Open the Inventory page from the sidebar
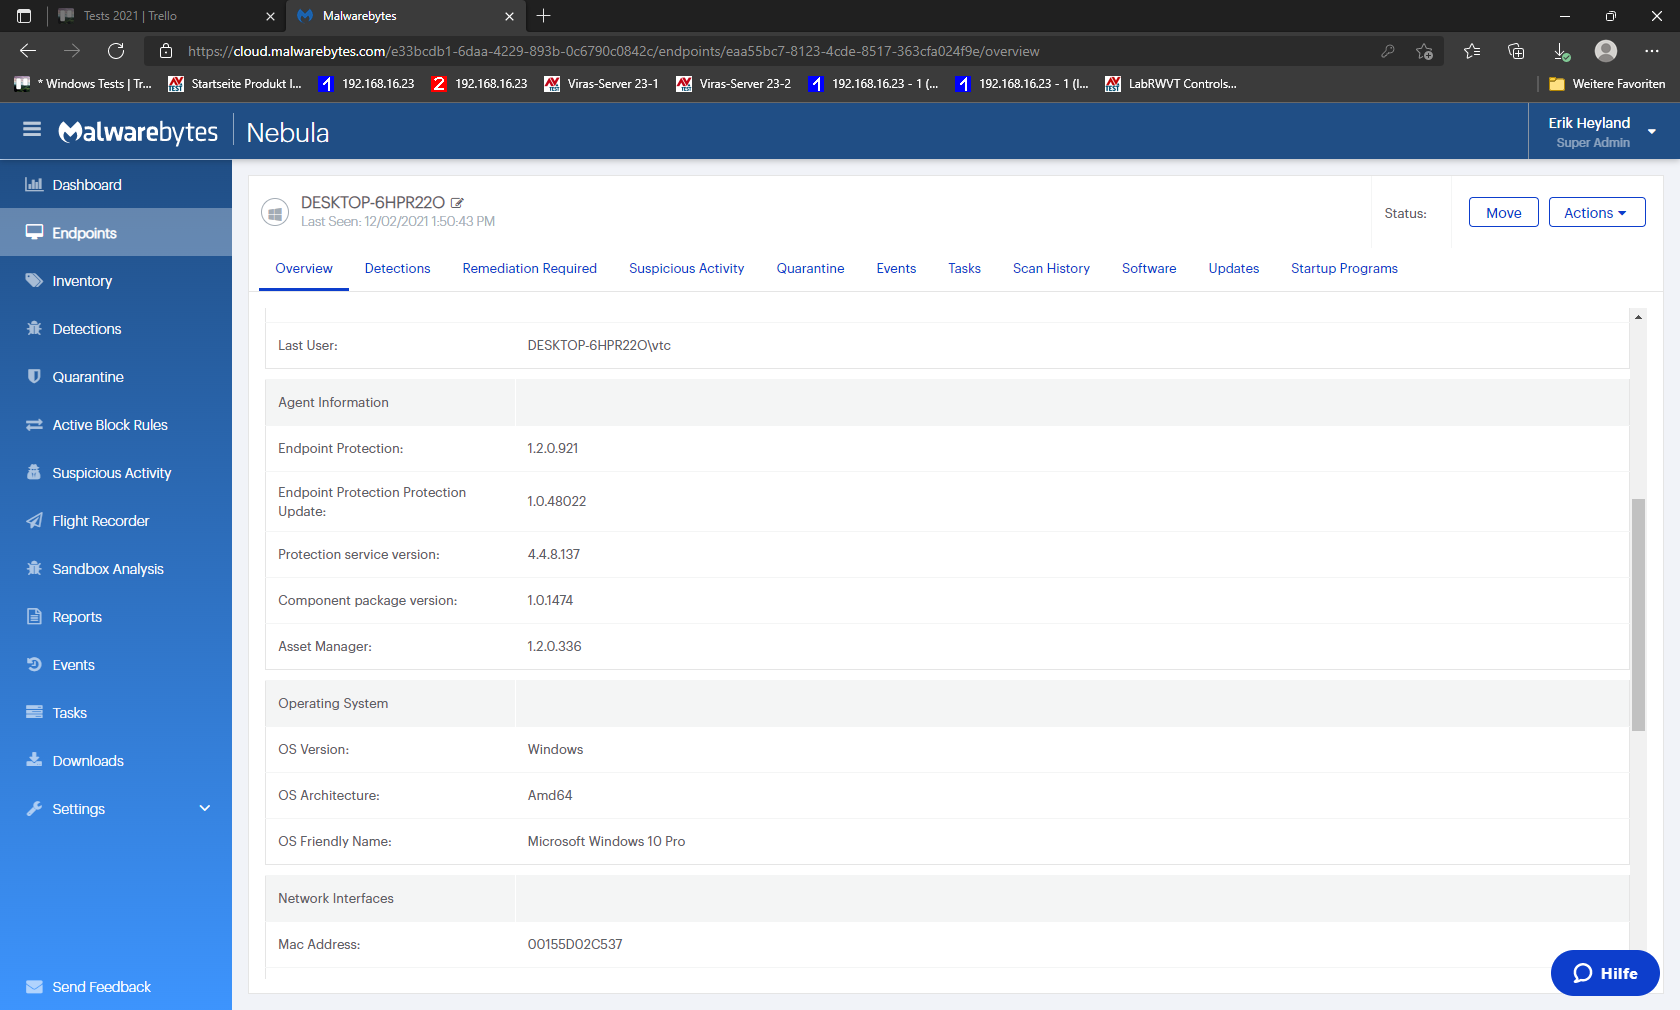Image resolution: width=1680 pixels, height=1010 pixels. (82, 281)
